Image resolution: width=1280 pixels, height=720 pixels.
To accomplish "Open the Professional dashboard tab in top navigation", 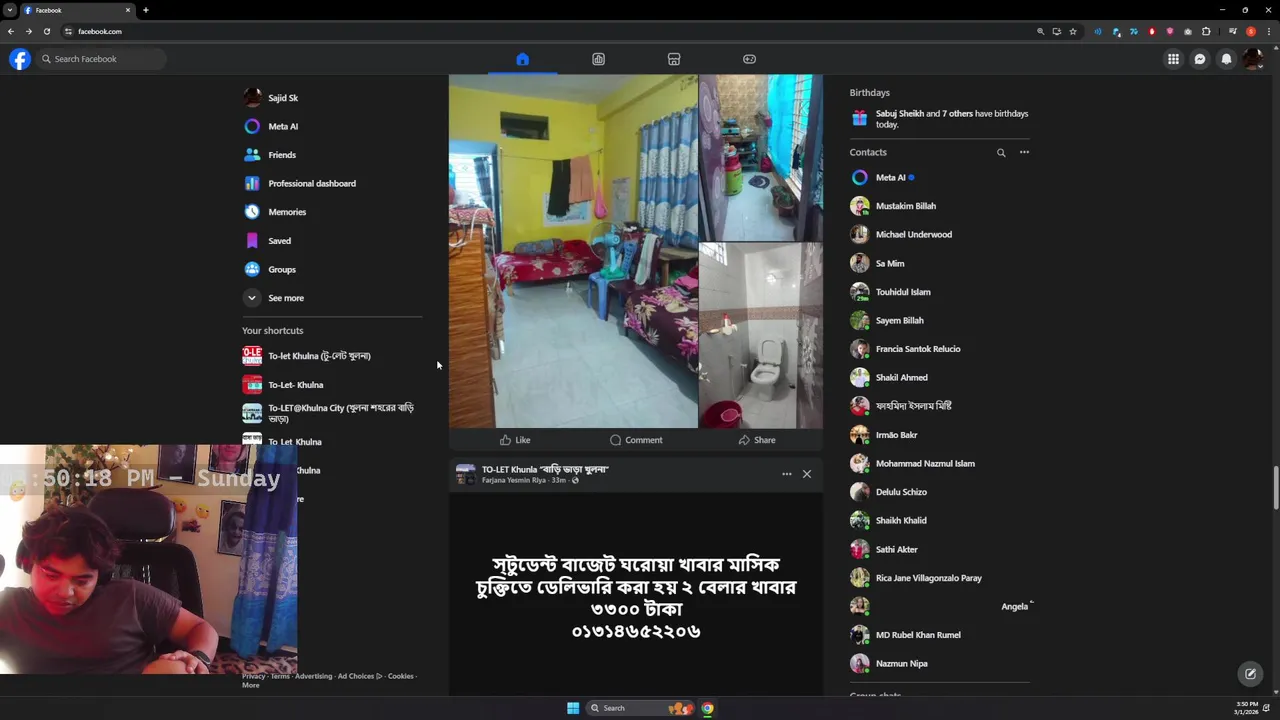I will 598,59.
